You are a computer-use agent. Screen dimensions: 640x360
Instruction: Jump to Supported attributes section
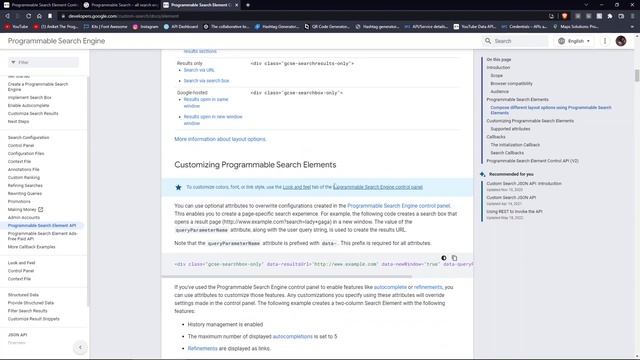pyautogui.click(x=510, y=129)
